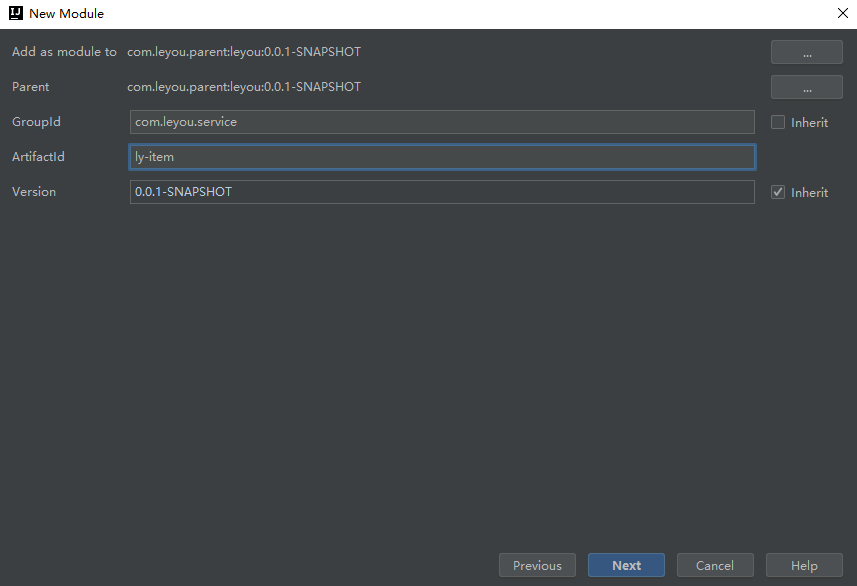Open browse button for Add as module to
Screen dimensions: 857x586
point(807,52)
